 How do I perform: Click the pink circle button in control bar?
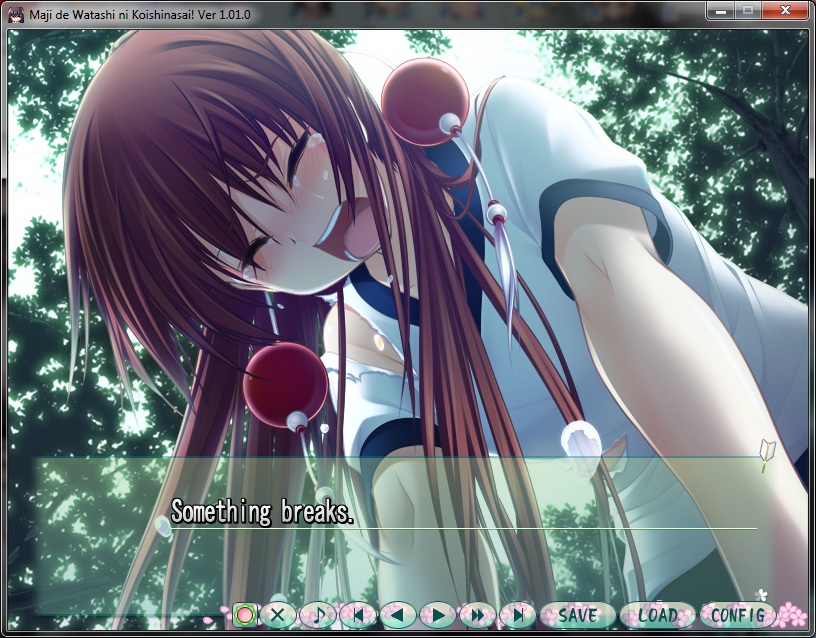point(245,616)
